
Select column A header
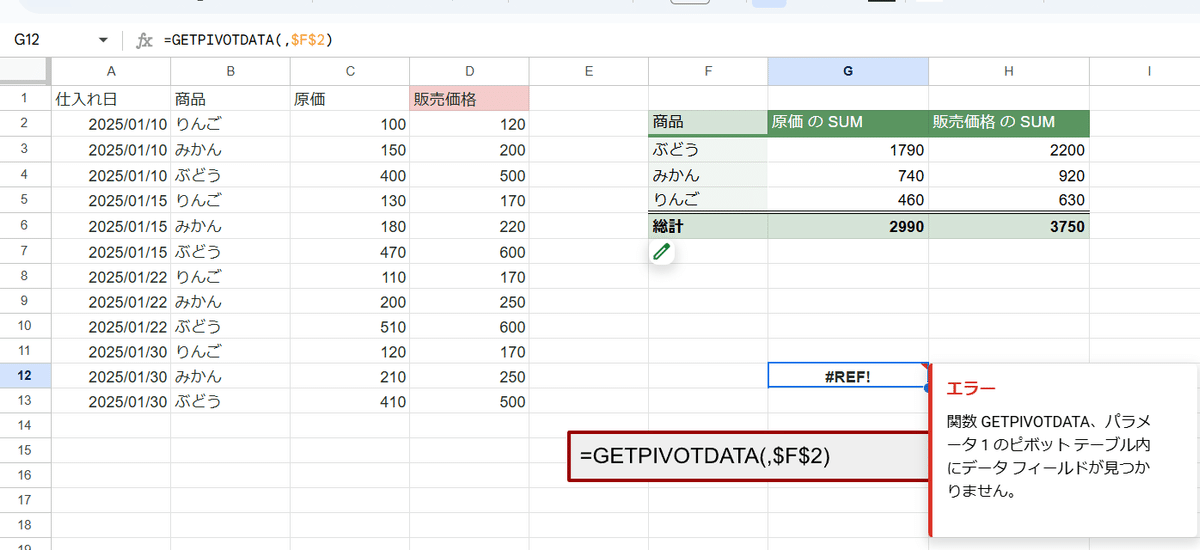point(111,71)
